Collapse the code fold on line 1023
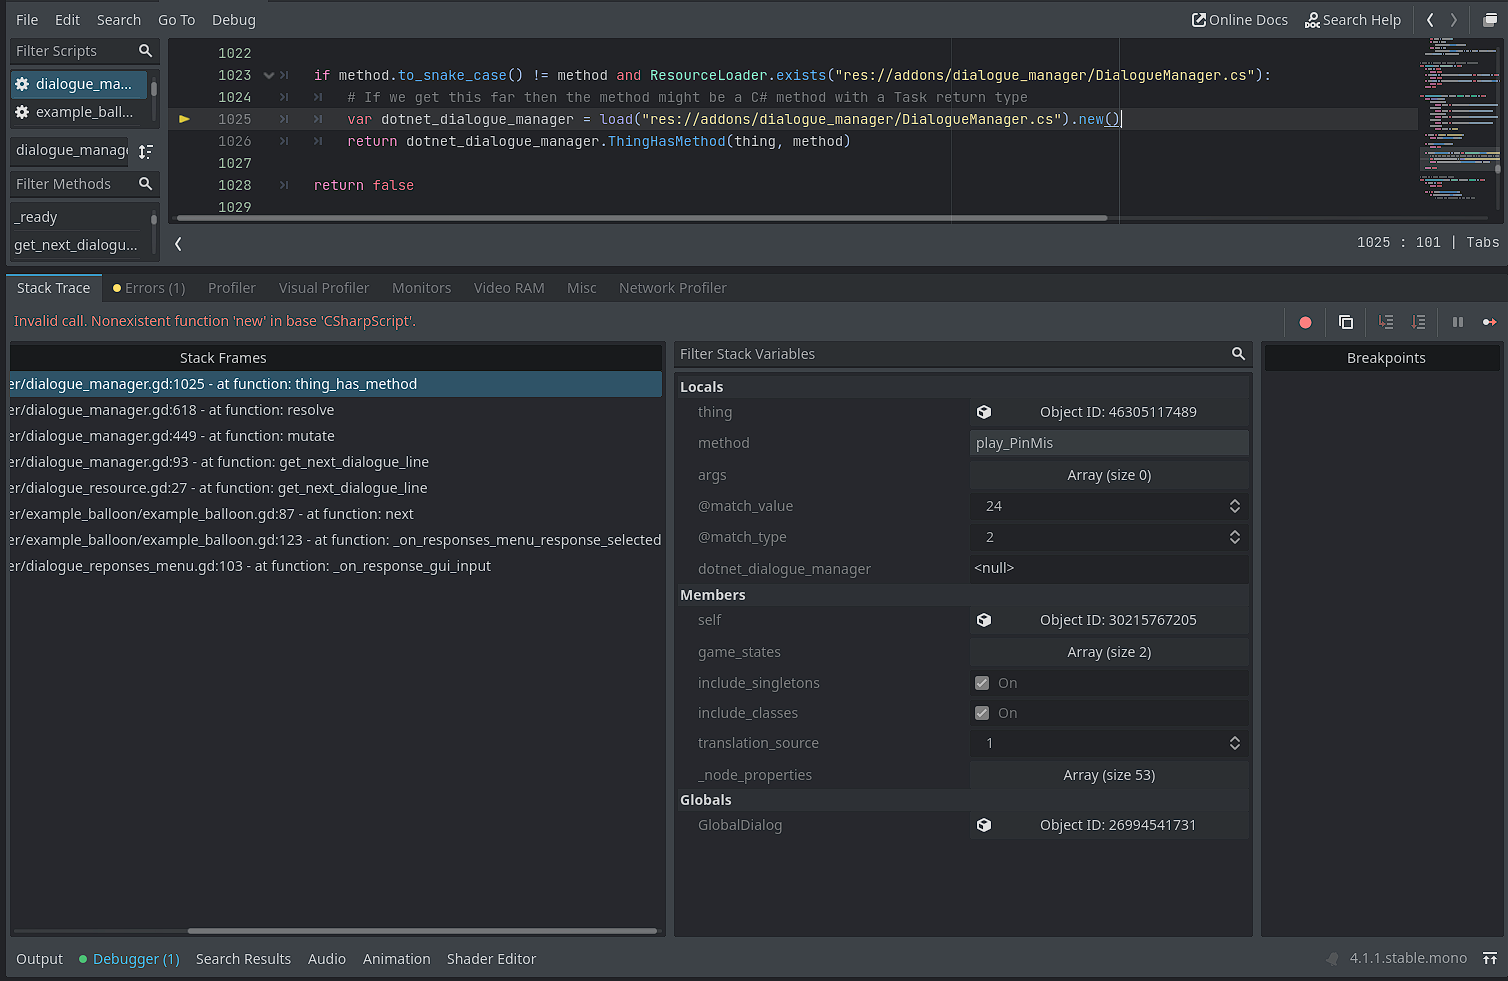This screenshot has width=1508, height=981. coord(268,74)
